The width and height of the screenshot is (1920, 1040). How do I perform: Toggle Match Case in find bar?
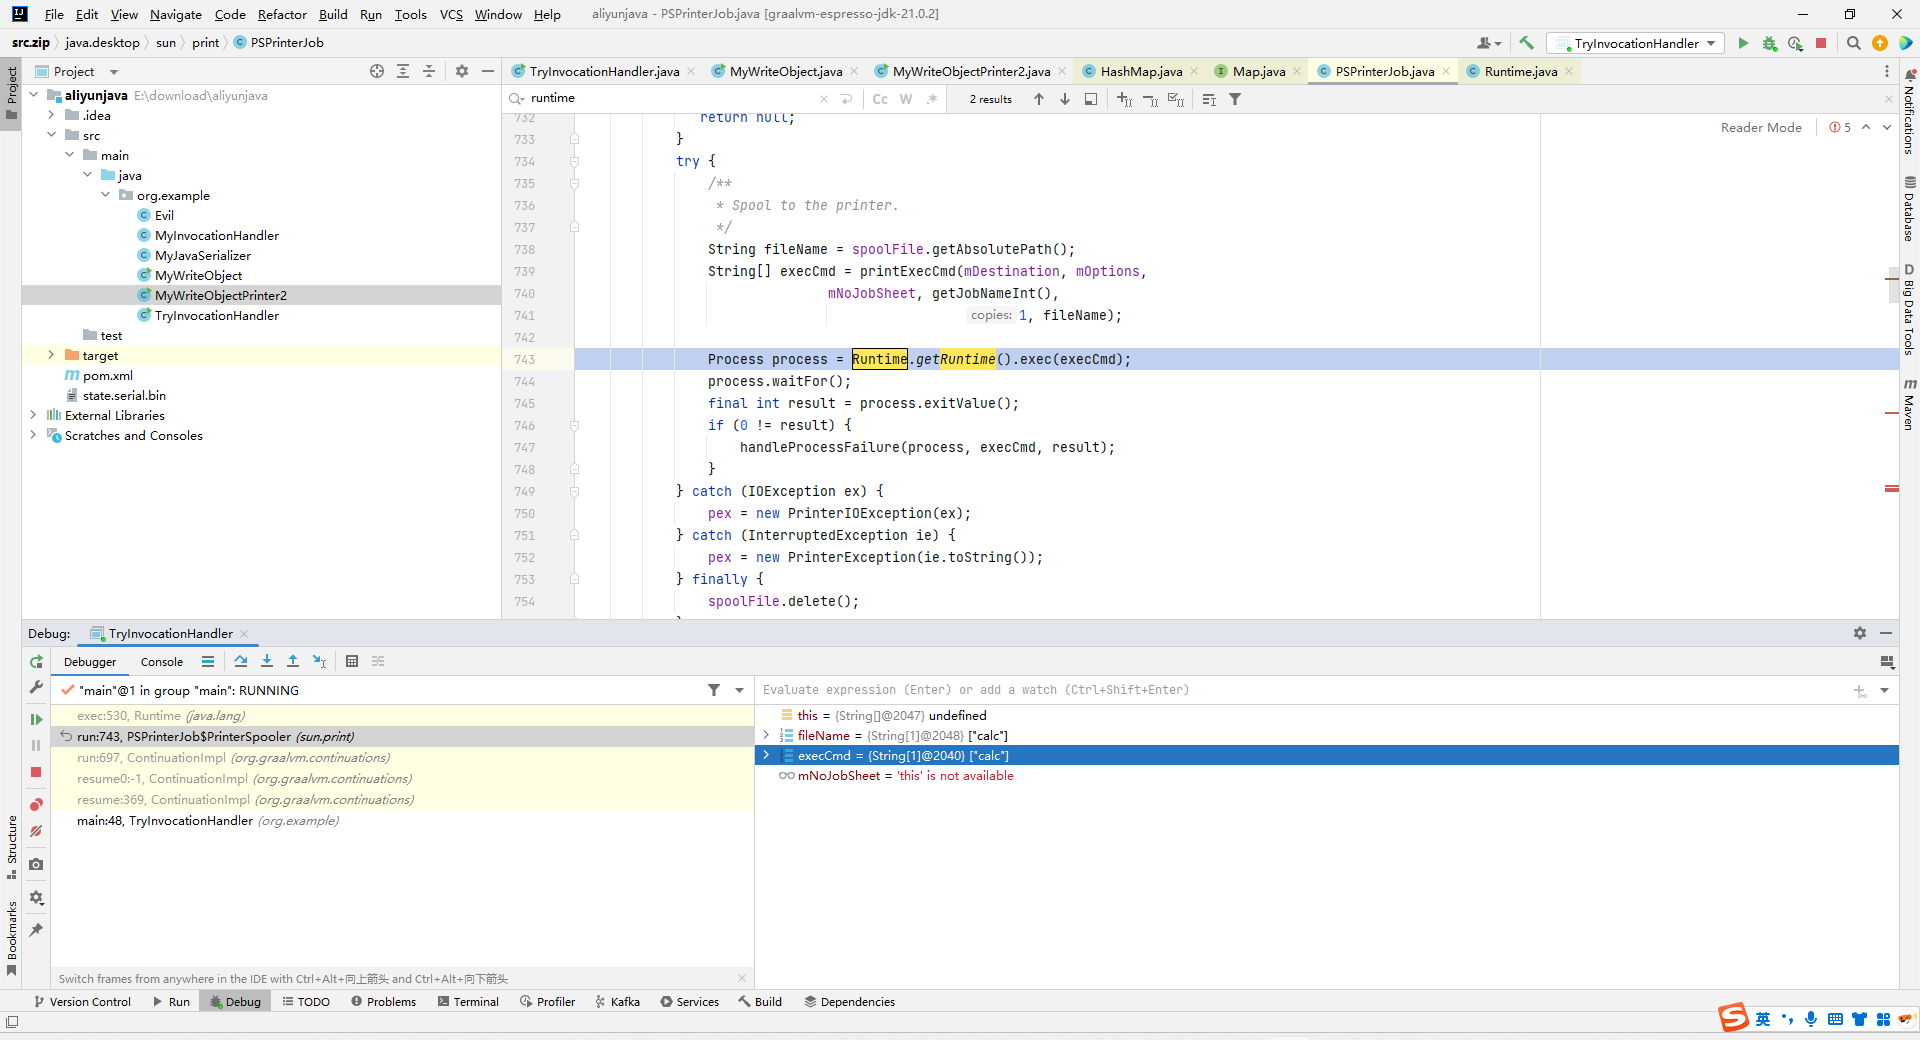880,99
